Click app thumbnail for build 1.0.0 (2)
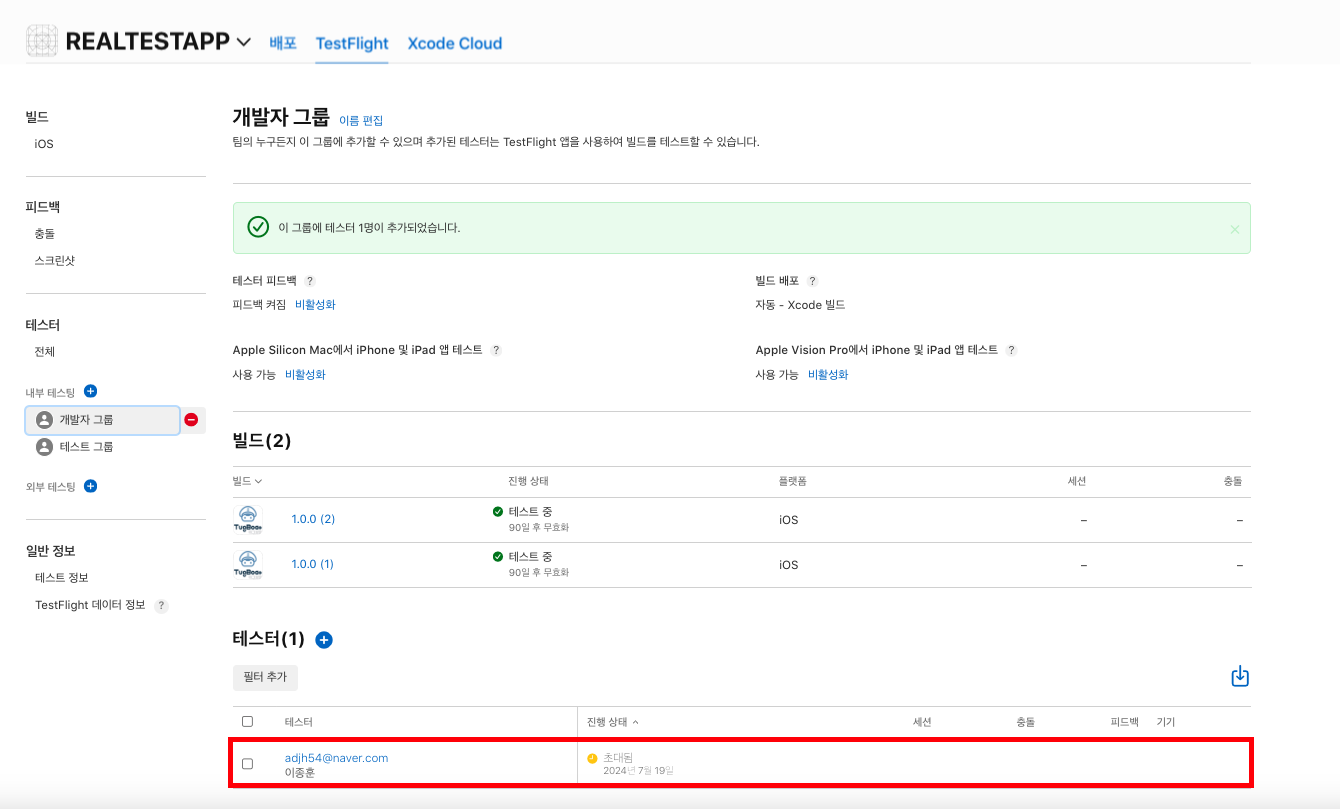This screenshot has height=809, width=1340. pos(248,520)
